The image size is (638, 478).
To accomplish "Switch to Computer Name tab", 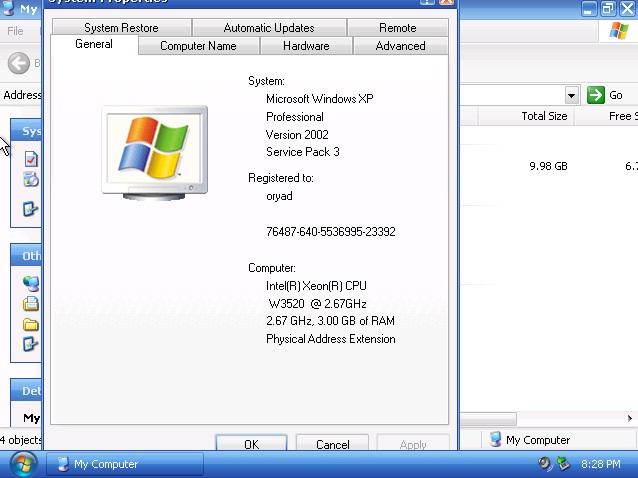I will (198, 46).
